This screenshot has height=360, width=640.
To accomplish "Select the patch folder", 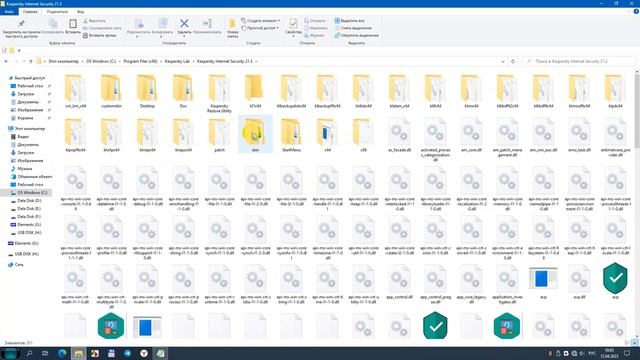I will [x=219, y=135].
